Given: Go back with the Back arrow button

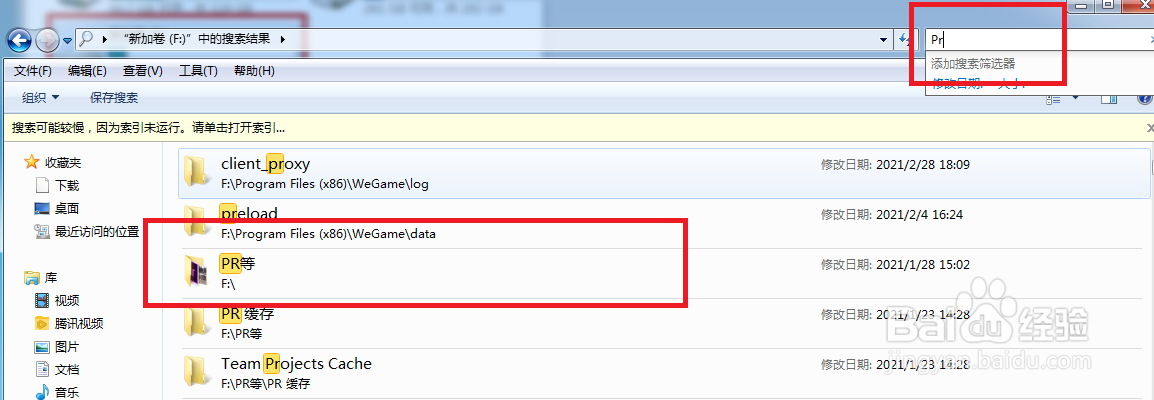Looking at the screenshot, I should [x=20, y=40].
